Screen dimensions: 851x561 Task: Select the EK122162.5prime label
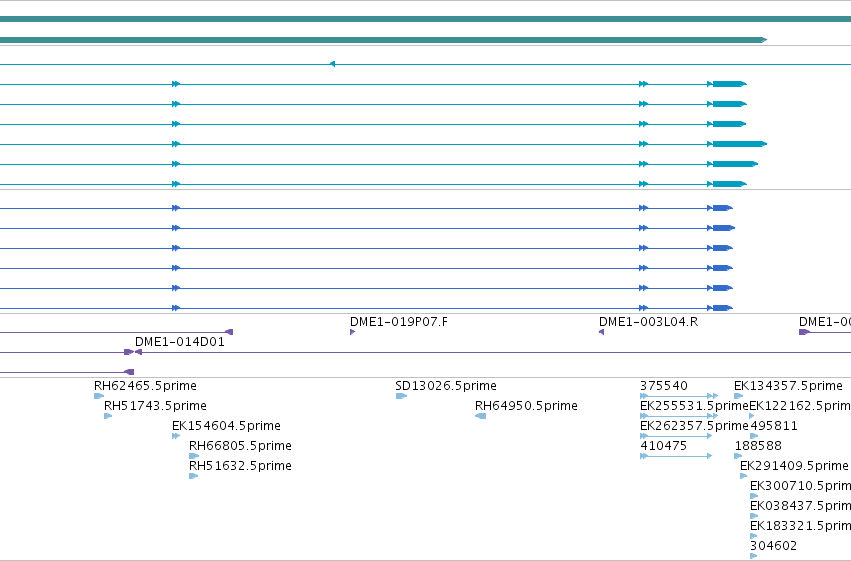[800, 406]
